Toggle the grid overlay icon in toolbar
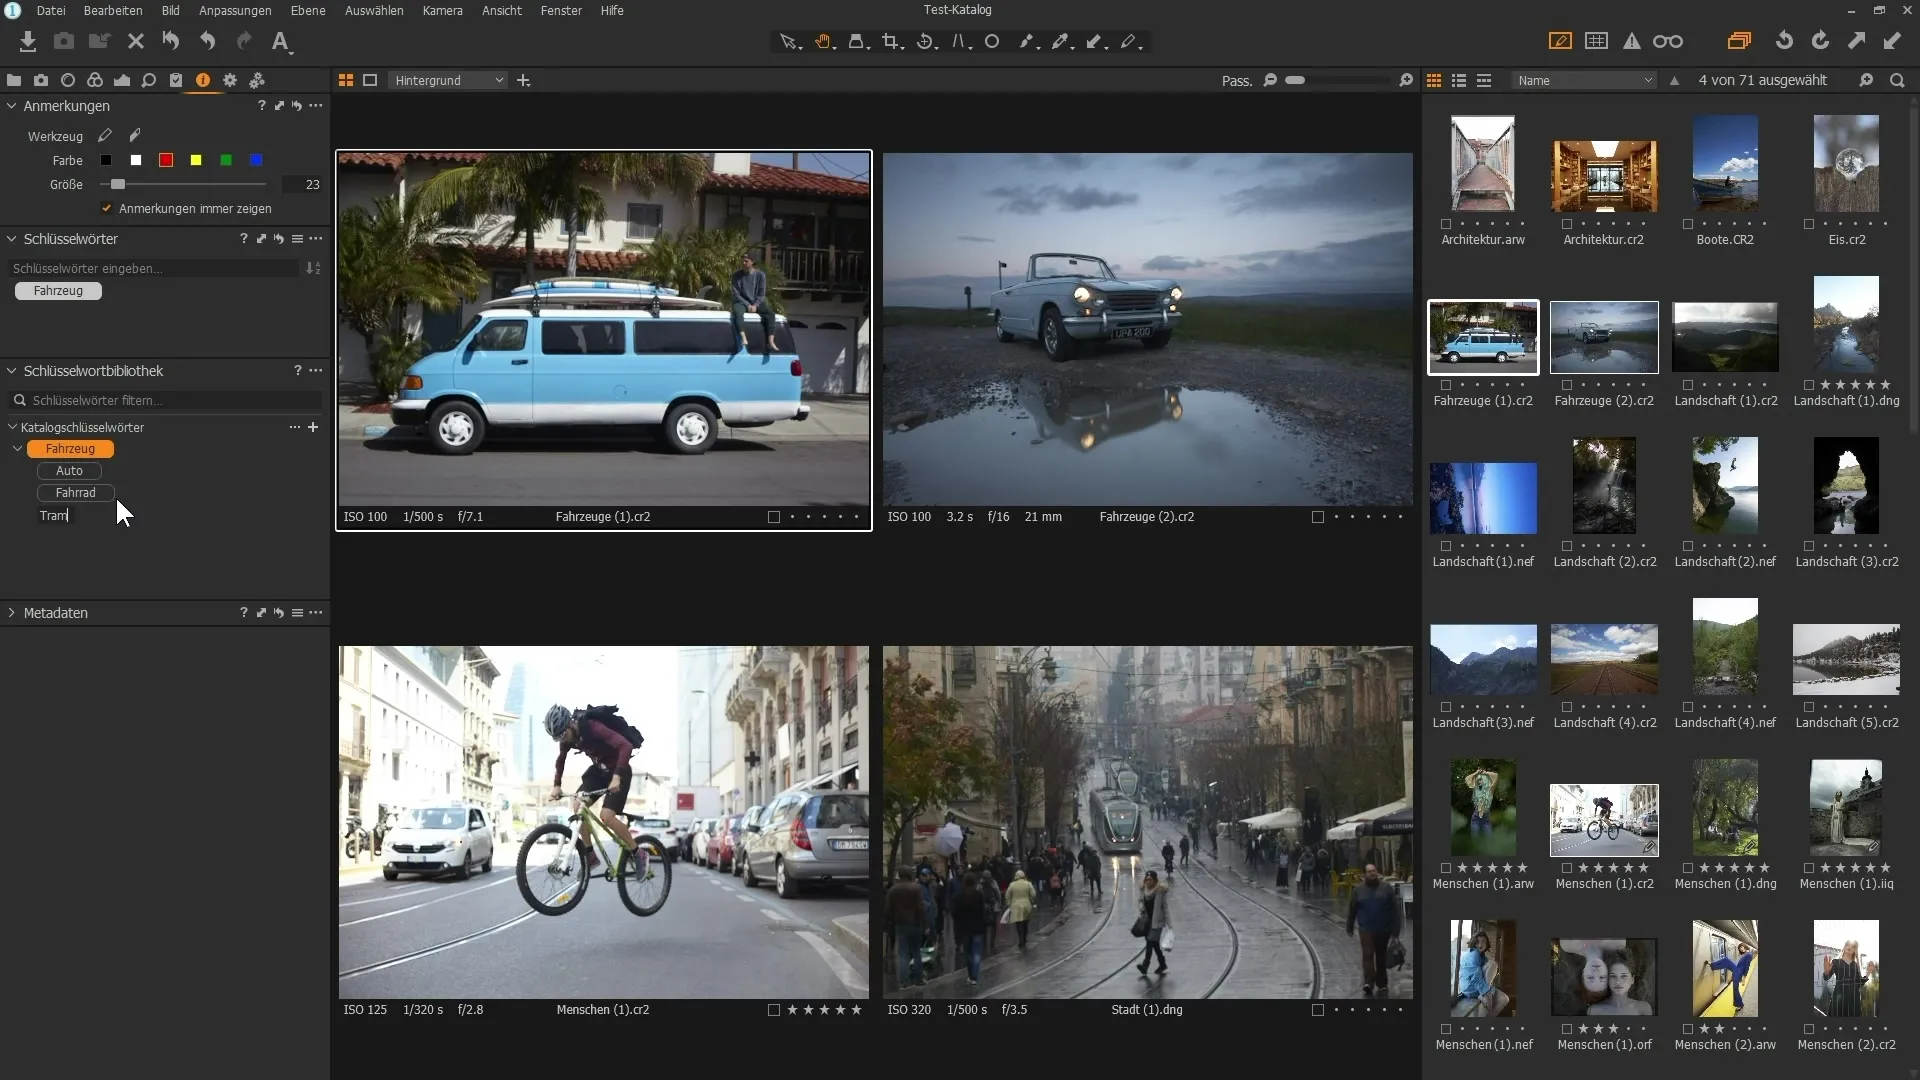This screenshot has height=1080, width=1920. (x=1597, y=41)
